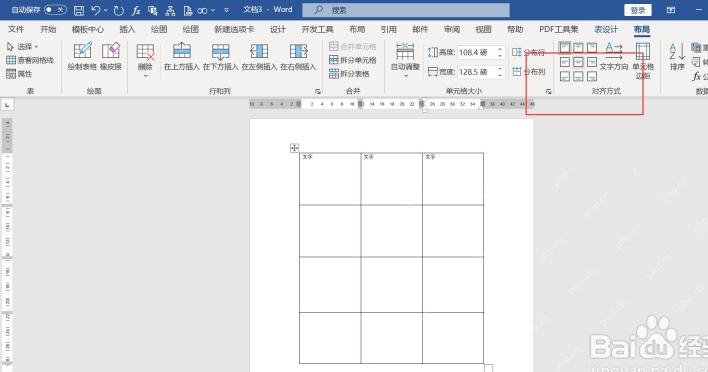Click the 高度 row height field
This screenshot has width=708, height=372.
(477, 52)
